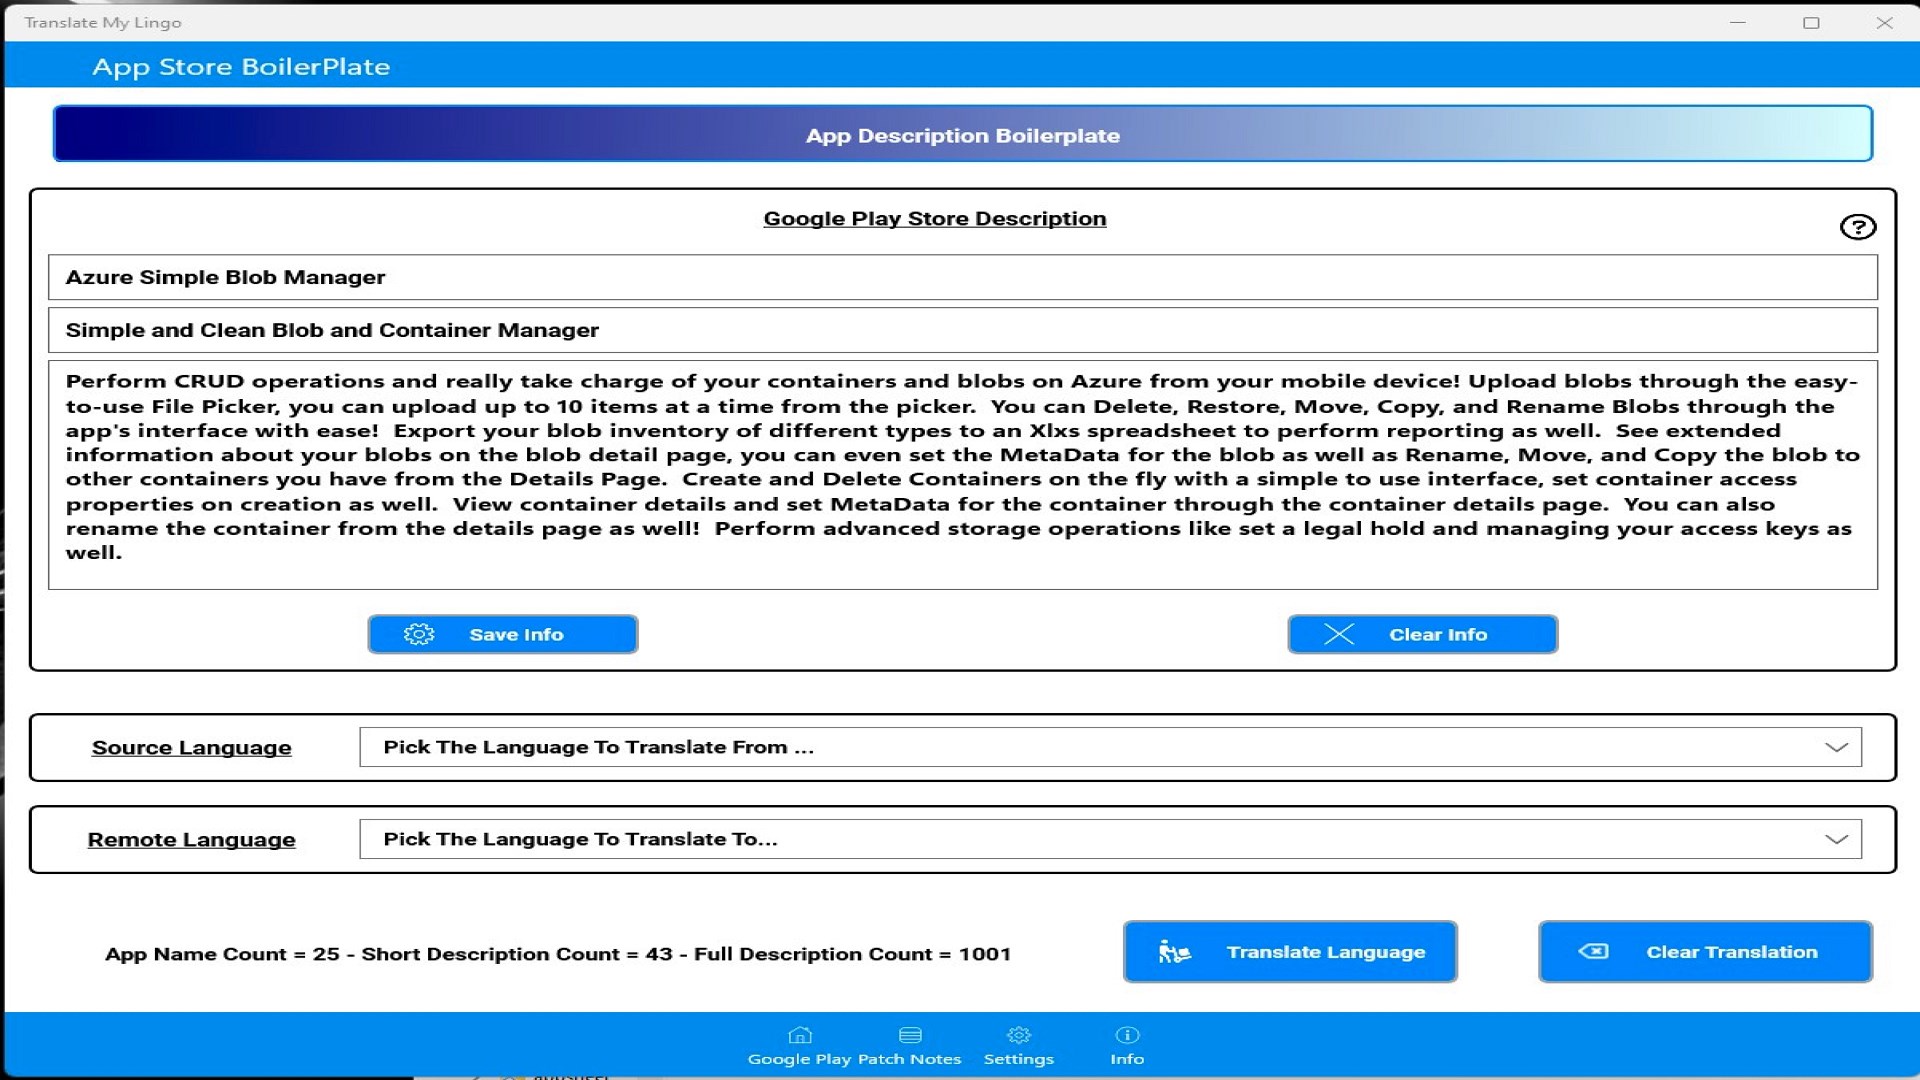Screen dimensions: 1920x1080
Task: Click the gear icon on Save Info
Action: point(419,634)
